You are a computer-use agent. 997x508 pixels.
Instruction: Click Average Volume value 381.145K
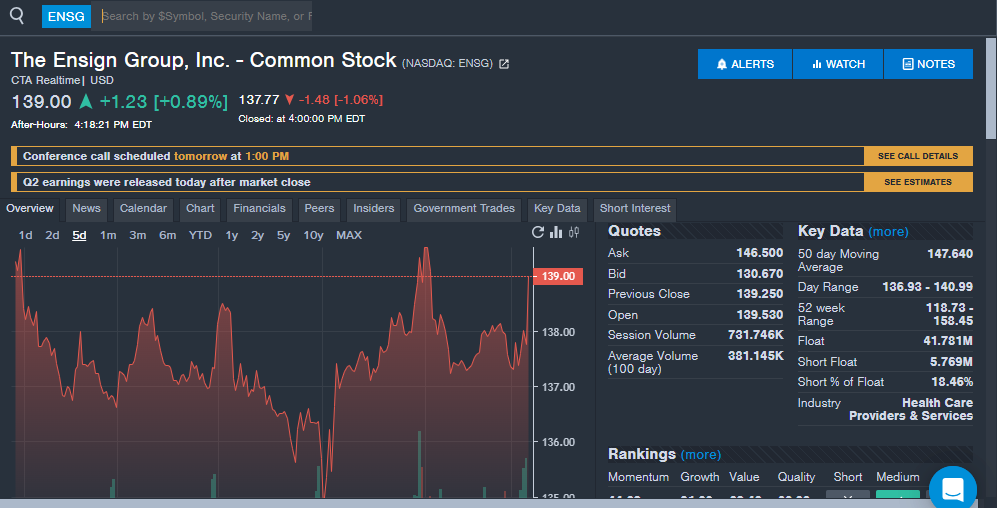pos(755,356)
